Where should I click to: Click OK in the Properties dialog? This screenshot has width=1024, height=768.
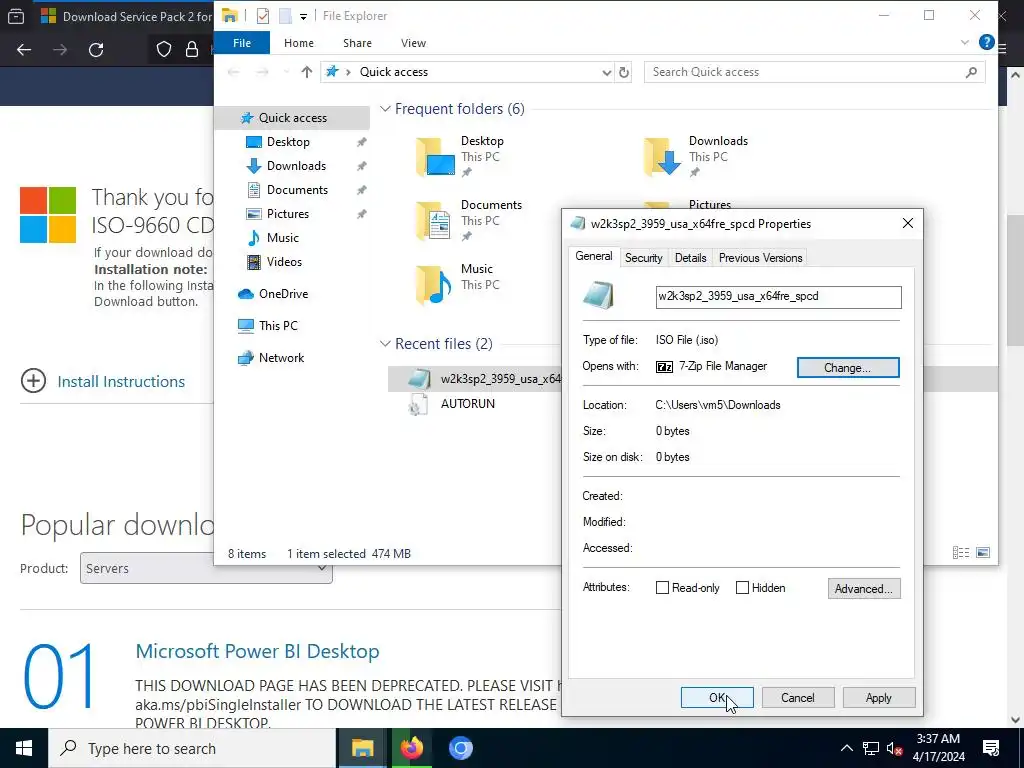coord(716,697)
